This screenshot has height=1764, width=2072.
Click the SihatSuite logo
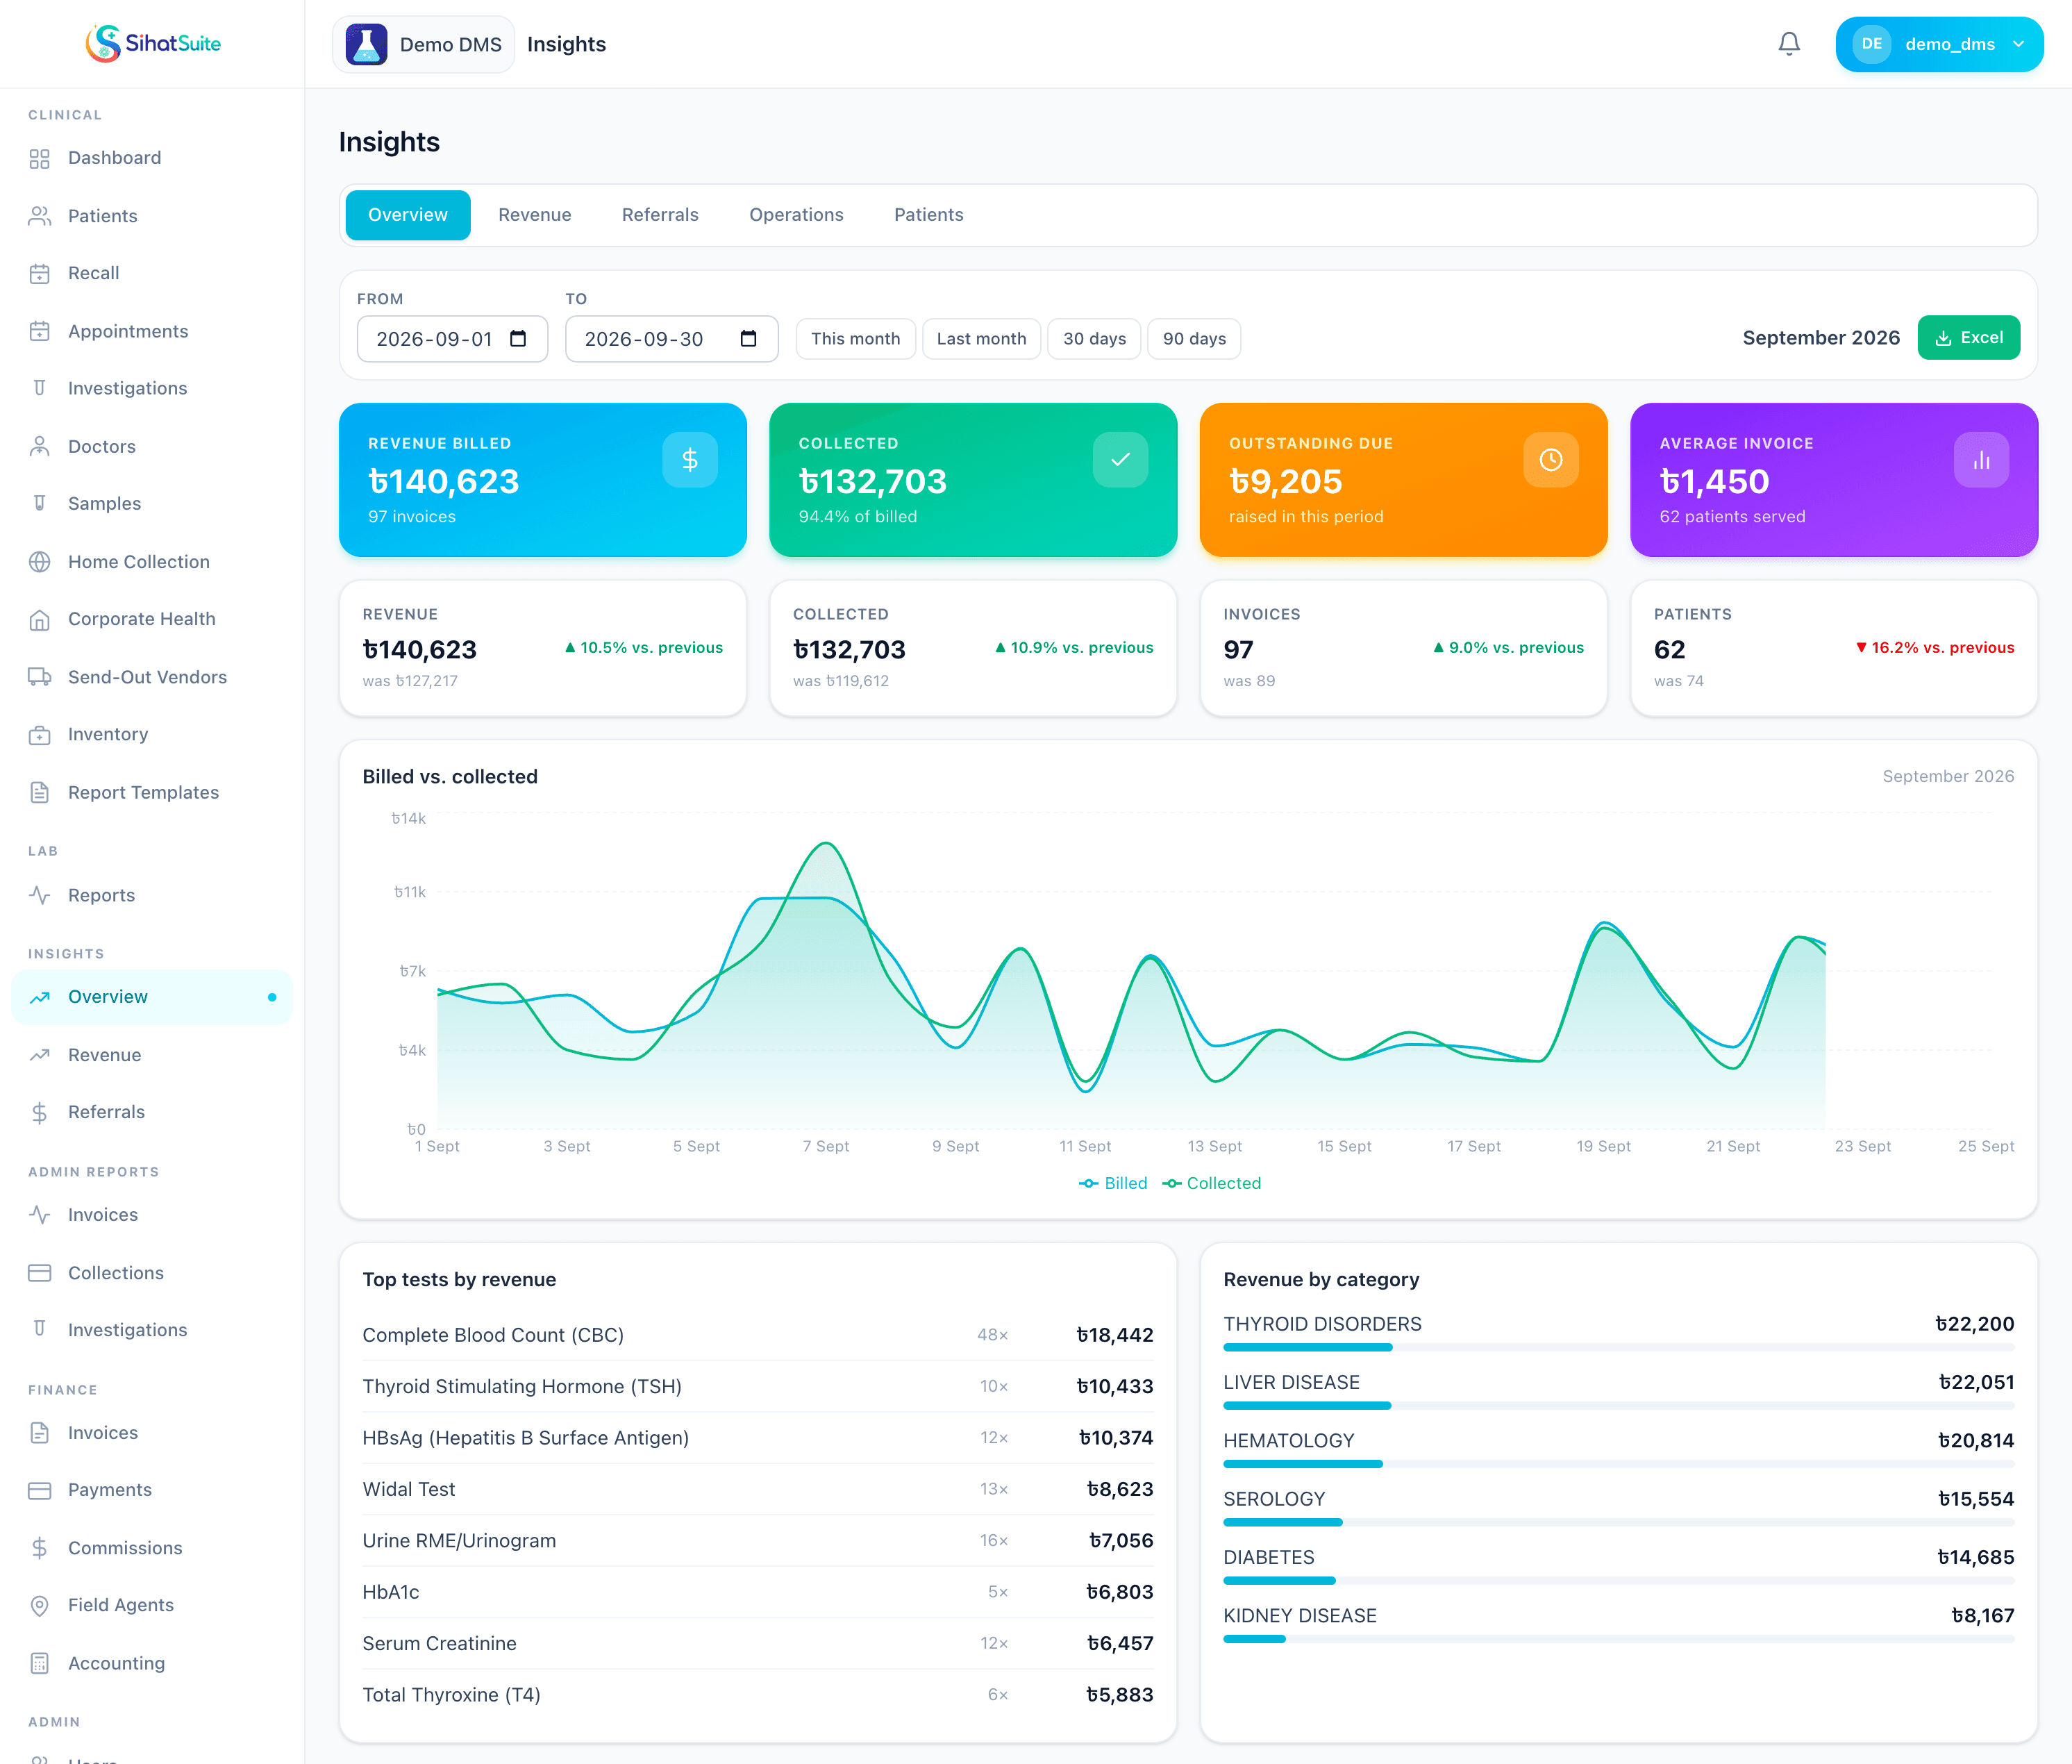(152, 44)
